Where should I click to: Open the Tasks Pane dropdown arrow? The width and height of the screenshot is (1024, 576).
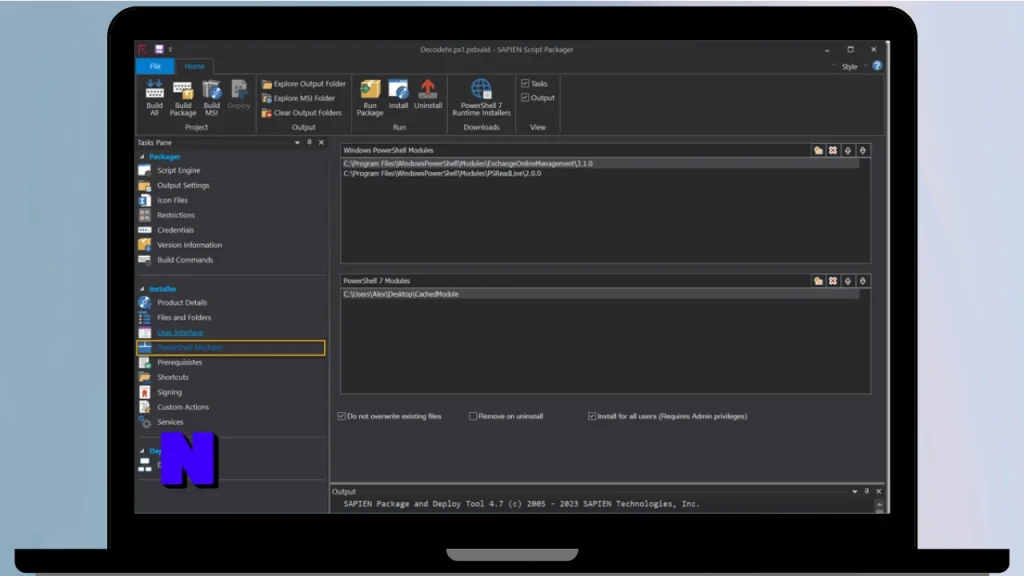(x=297, y=142)
